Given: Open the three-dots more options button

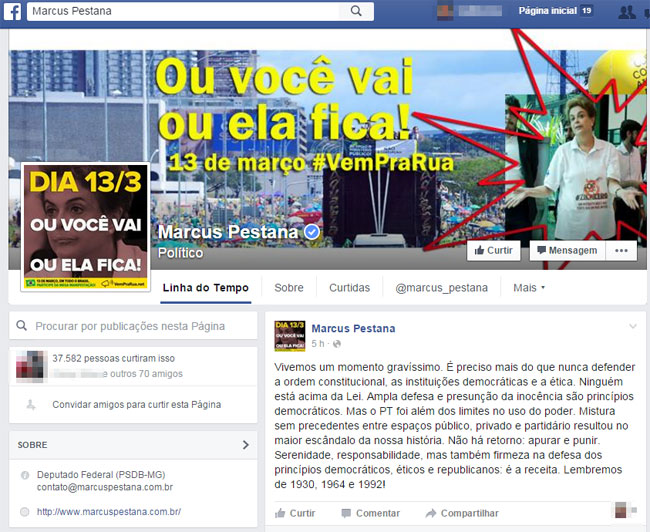Looking at the screenshot, I should point(621,250).
